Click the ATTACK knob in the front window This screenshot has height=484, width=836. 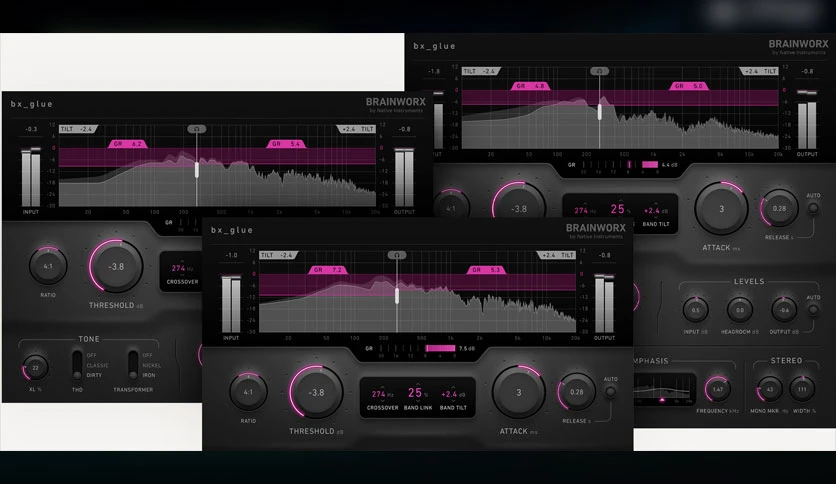pyautogui.click(x=519, y=392)
